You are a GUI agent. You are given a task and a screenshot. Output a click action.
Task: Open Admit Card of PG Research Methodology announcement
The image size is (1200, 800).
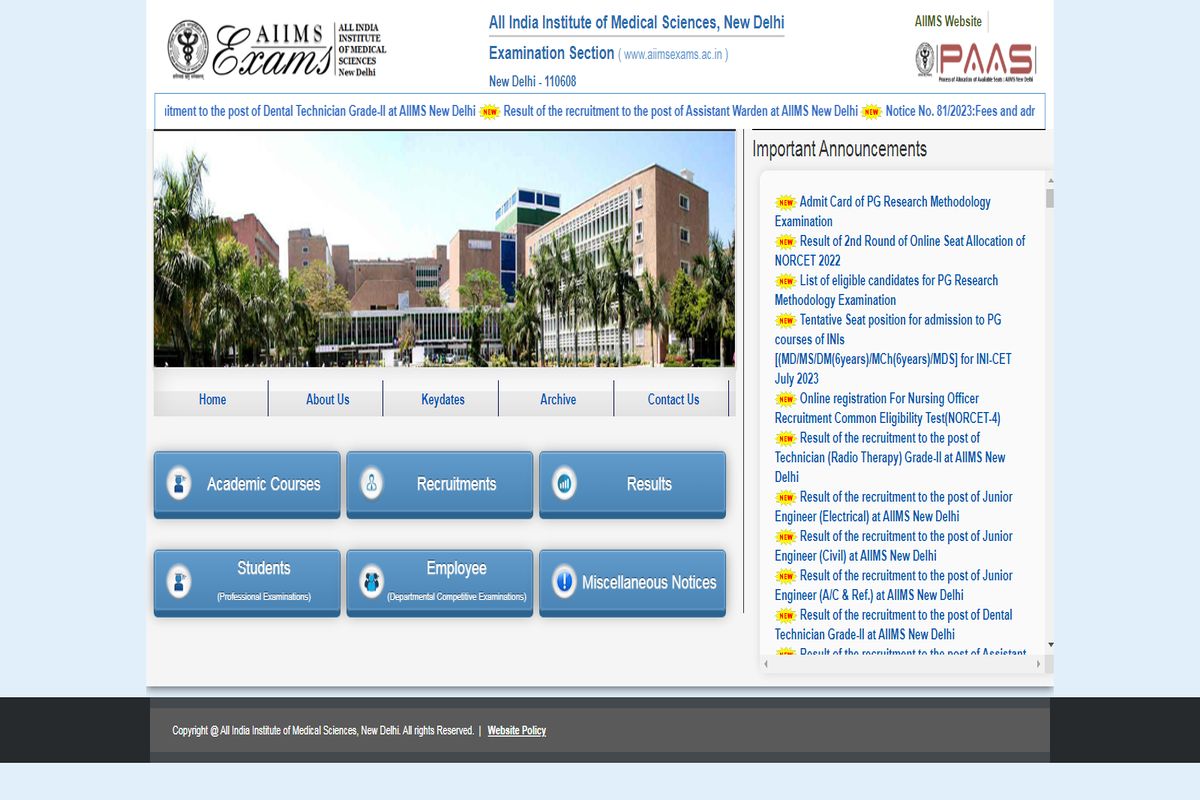pos(894,202)
